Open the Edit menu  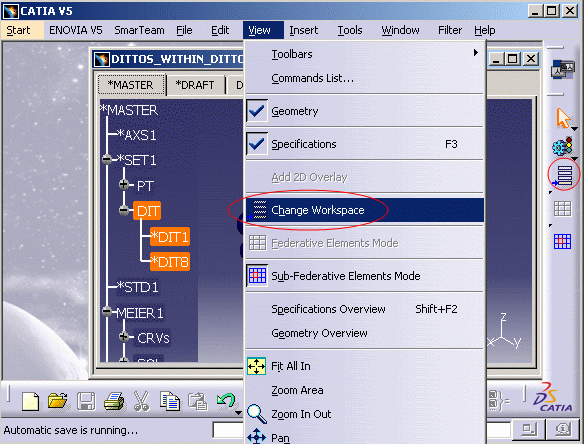[220, 30]
